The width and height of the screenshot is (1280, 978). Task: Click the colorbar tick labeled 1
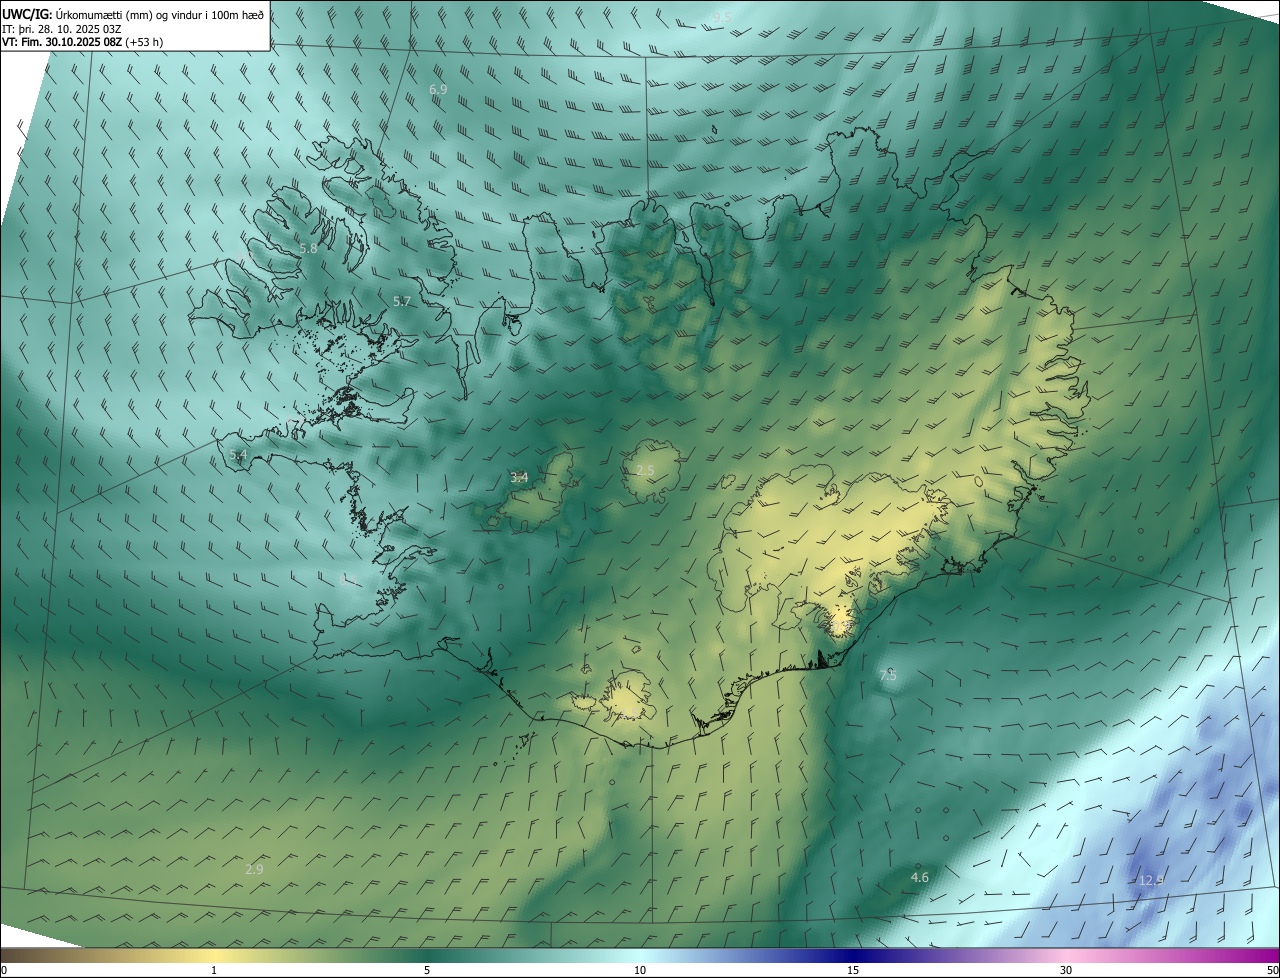(214, 970)
